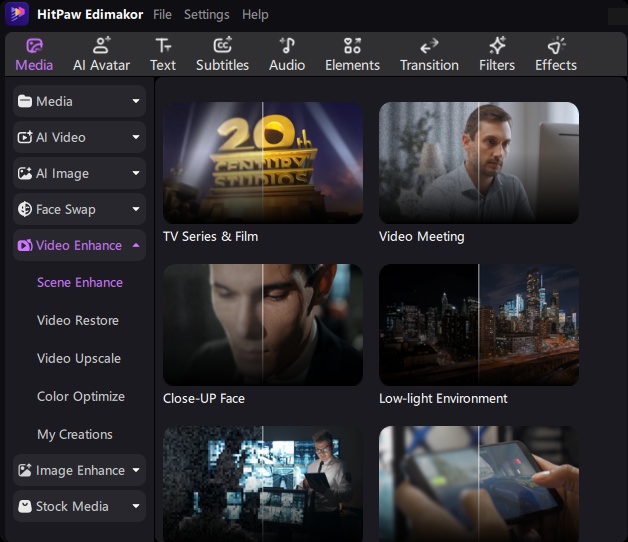Click the Stock Media sidebar icon
The width and height of the screenshot is (628, 542).
pos(25,506)
